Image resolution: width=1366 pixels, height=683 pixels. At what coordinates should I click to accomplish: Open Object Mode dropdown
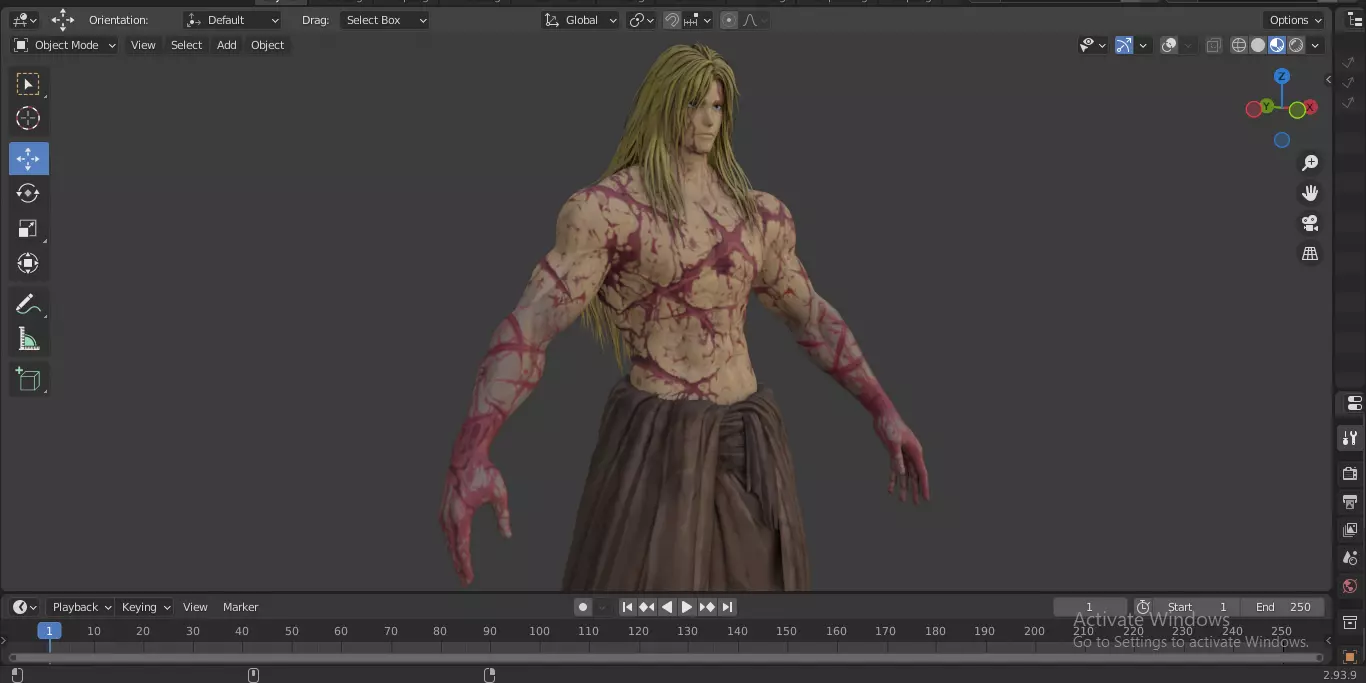(65, 45)
